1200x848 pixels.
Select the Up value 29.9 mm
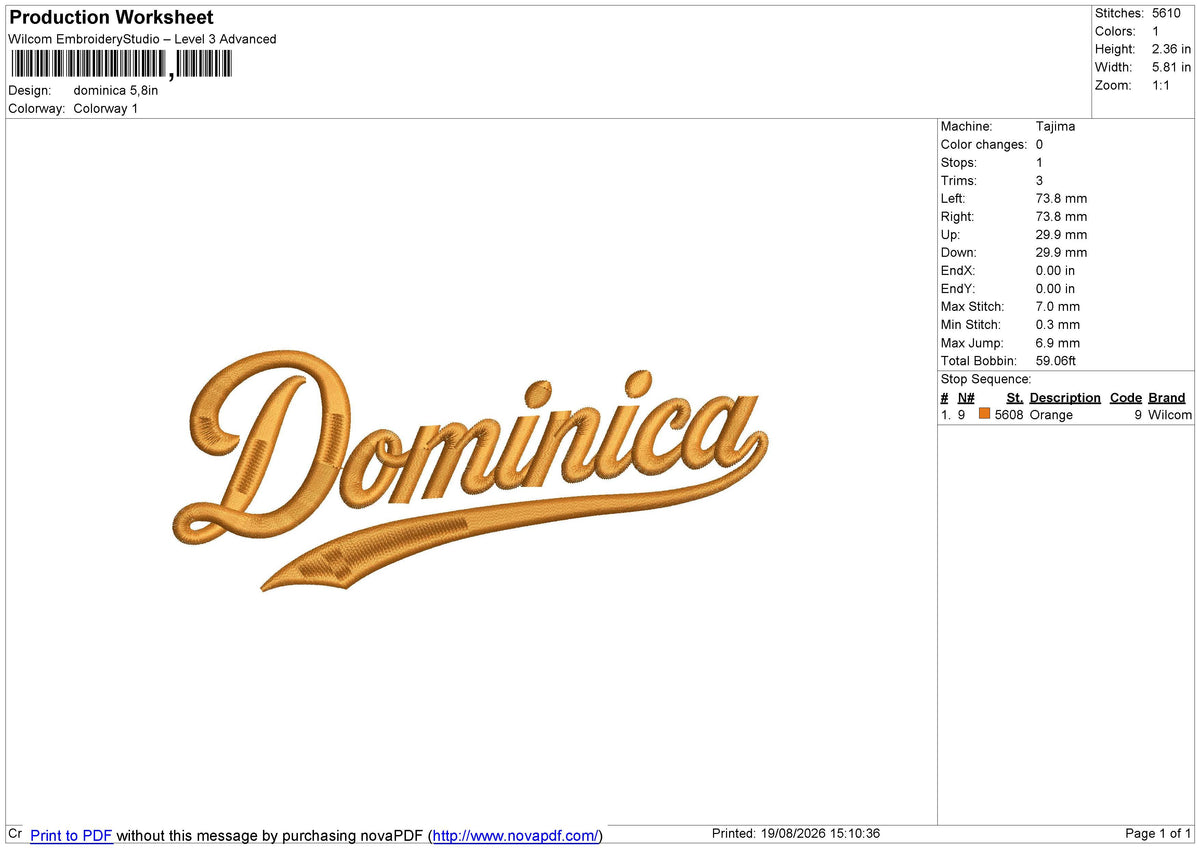click(x=1062, y=234)
